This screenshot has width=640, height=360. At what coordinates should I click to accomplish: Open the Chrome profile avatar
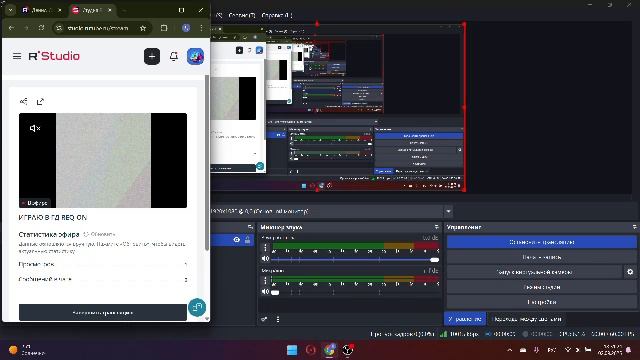186,28
